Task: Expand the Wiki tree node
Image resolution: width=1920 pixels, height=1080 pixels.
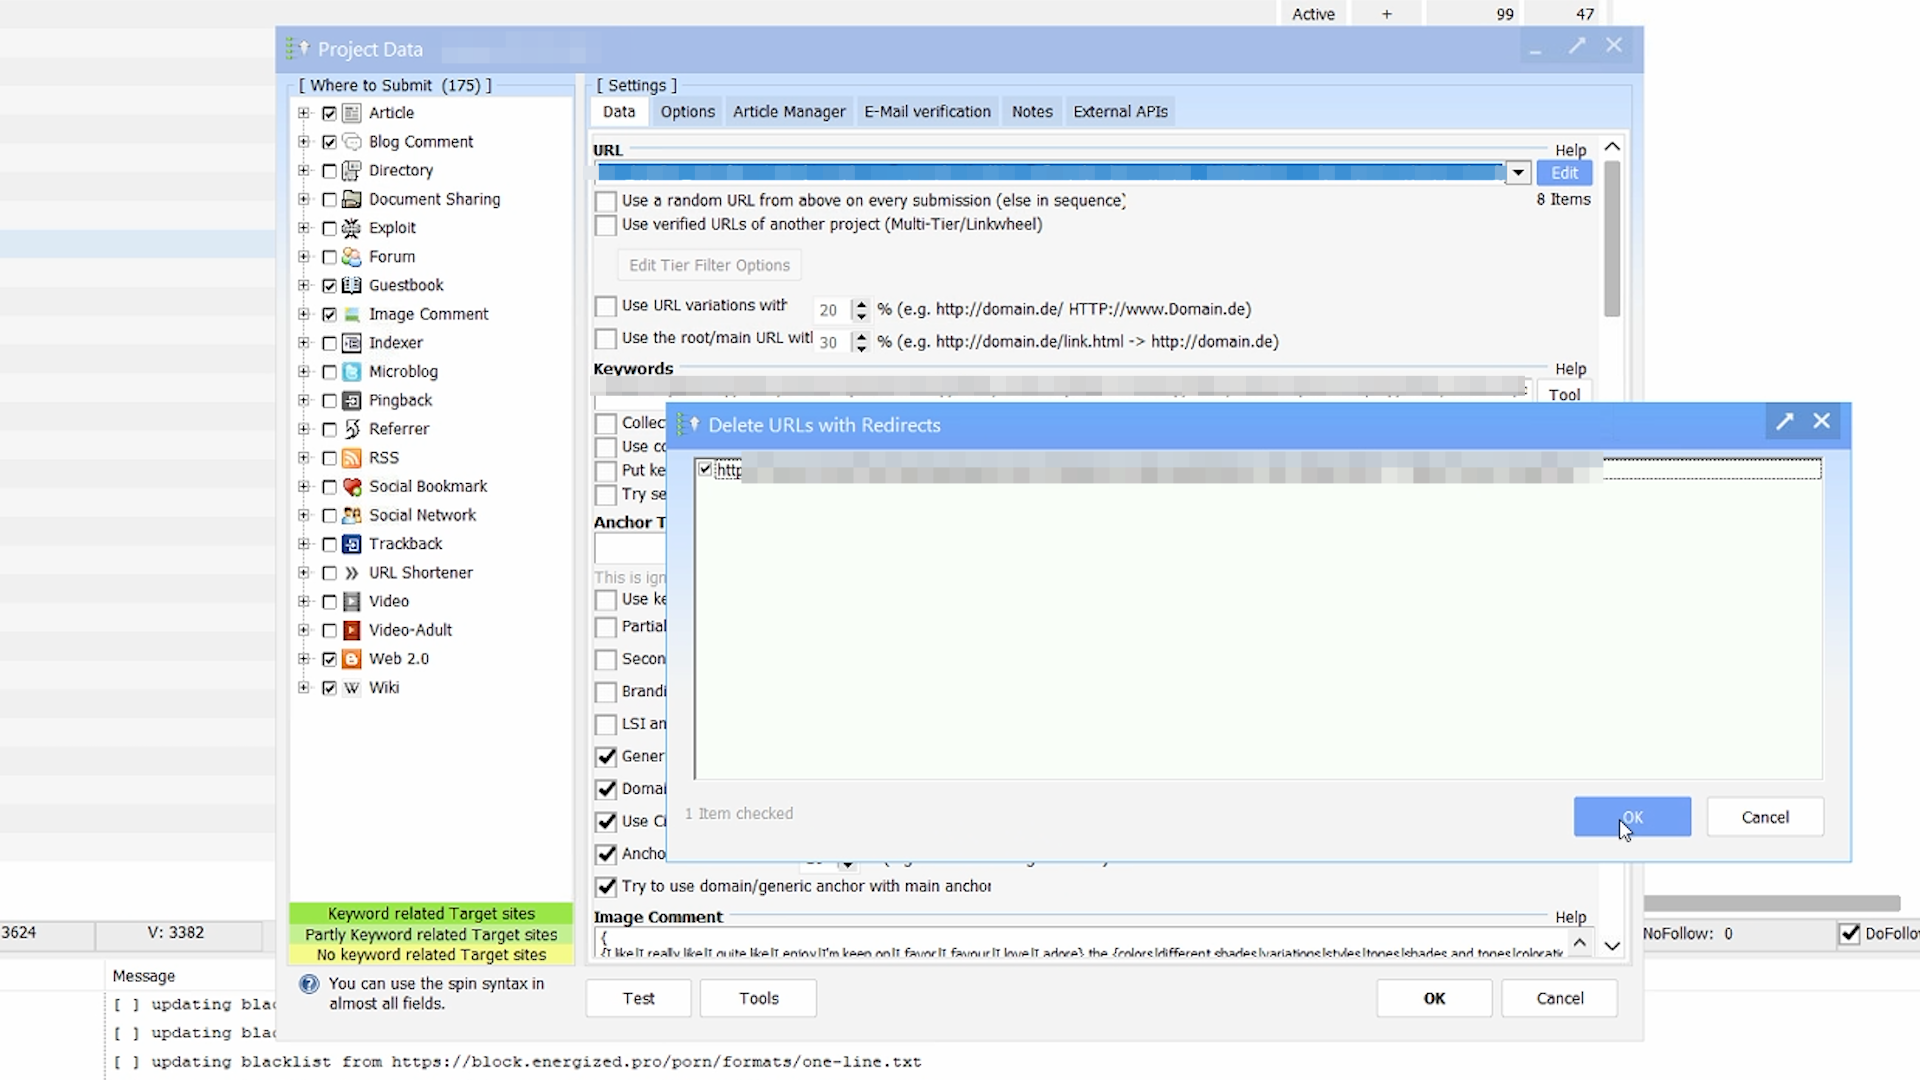Action: 304,688
